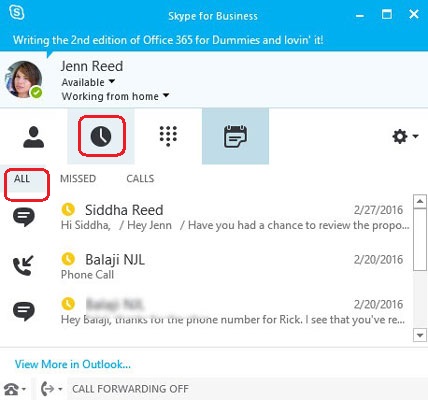The height and width of the screenshot is (400, 428).
Task: Open the Contacts tab person icon
Action: [33, 137]
